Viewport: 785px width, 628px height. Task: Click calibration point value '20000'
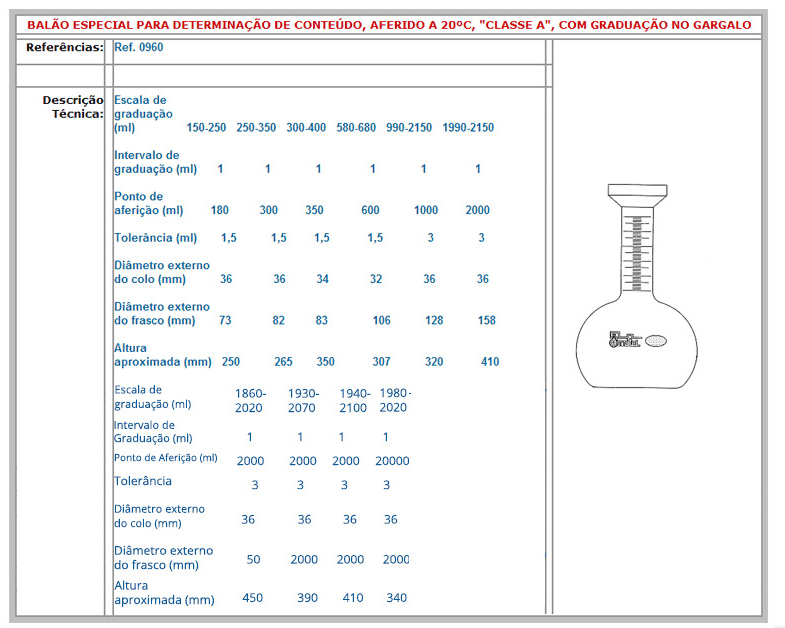click(x=392, y=461)
